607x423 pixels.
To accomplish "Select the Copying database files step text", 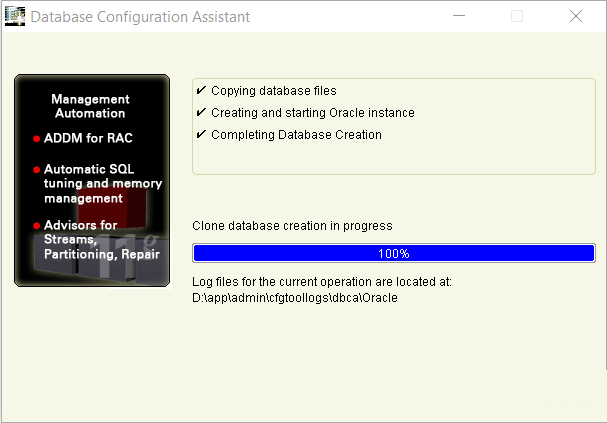I will pyautogui.click(x=273, y=91).
